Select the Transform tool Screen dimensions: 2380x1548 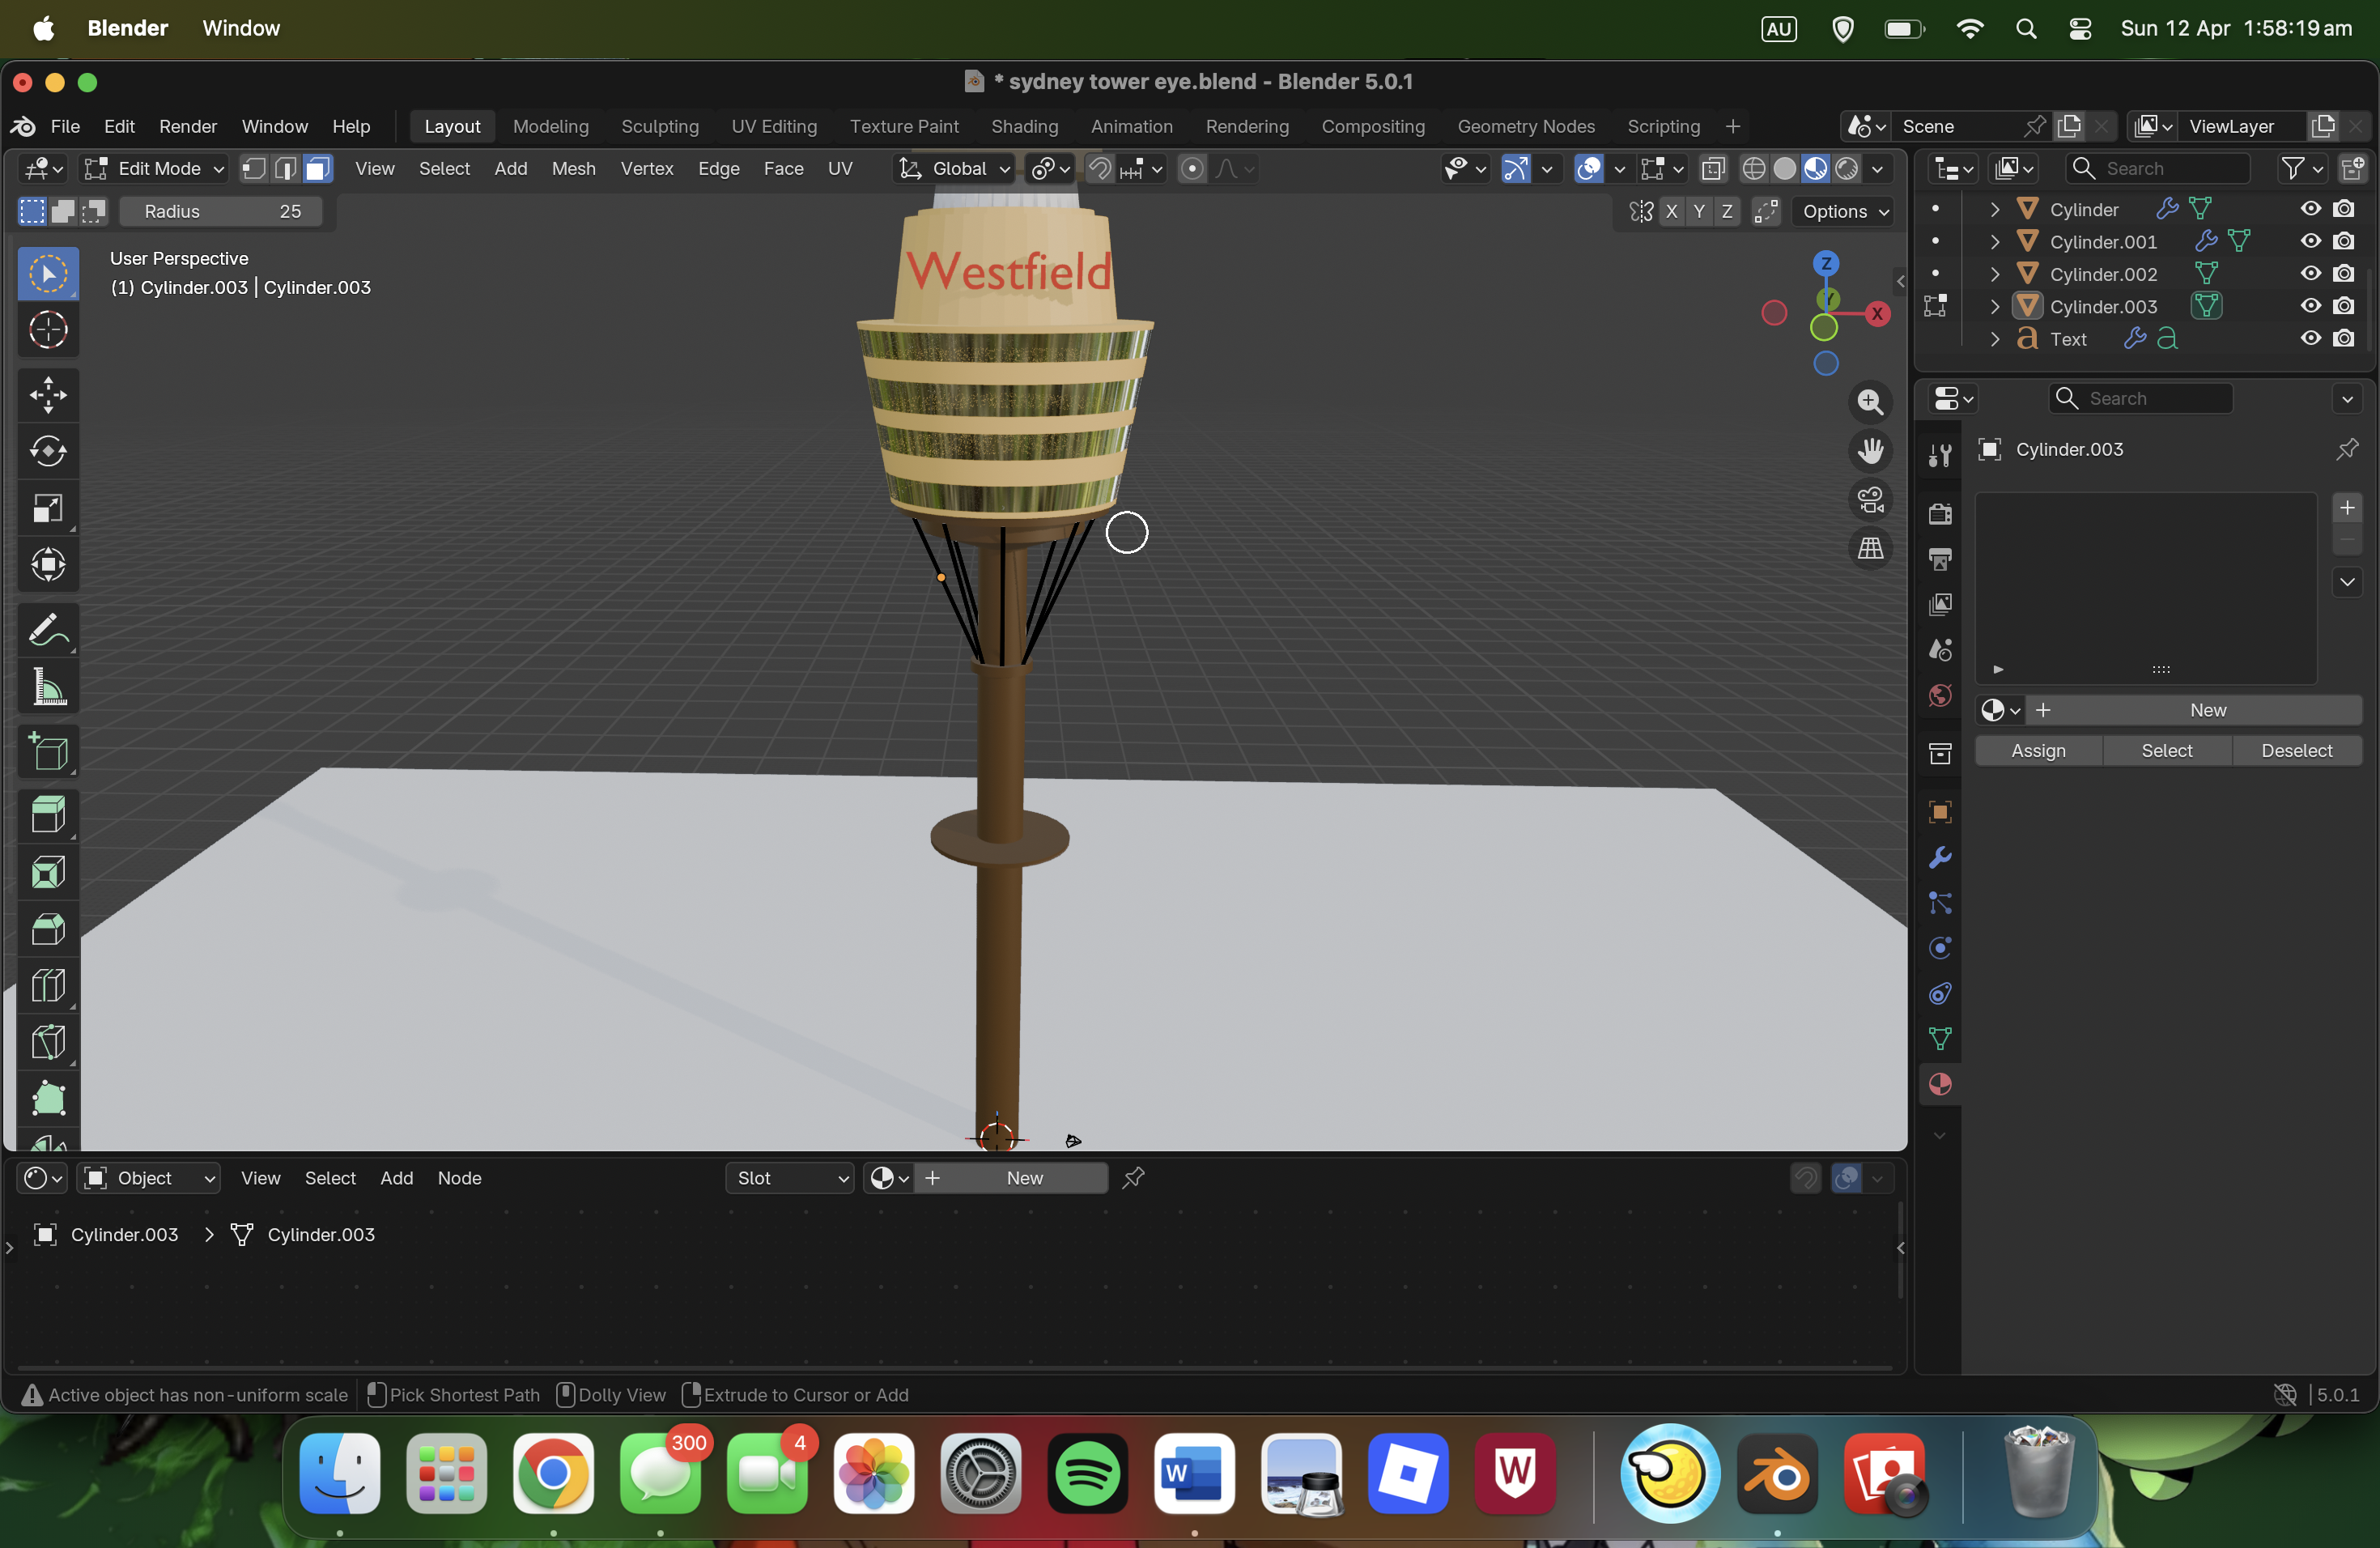click(48, 566)
